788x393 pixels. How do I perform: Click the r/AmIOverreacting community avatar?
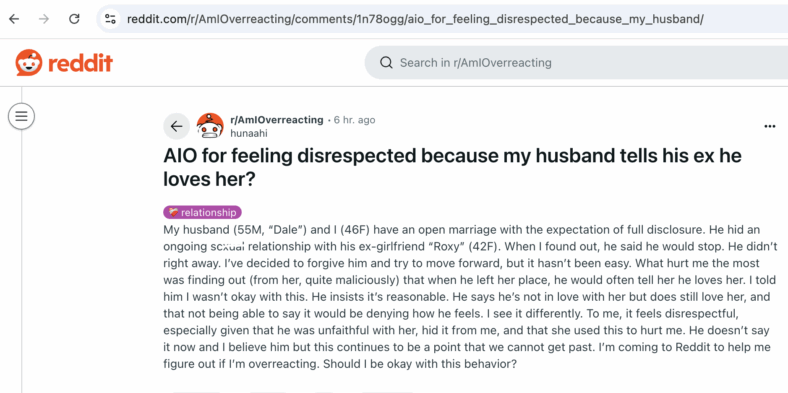tap(210, 126)
